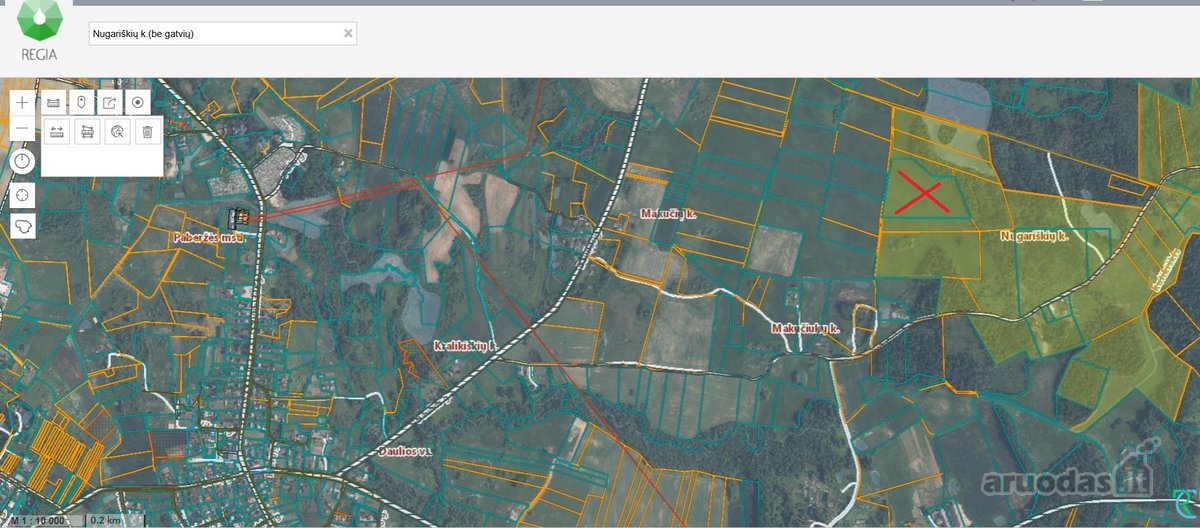Screen dimensions: 1200x528
Task: Reset map rotation with compass button
Action: pyautogui.click(x=23, y=161)
